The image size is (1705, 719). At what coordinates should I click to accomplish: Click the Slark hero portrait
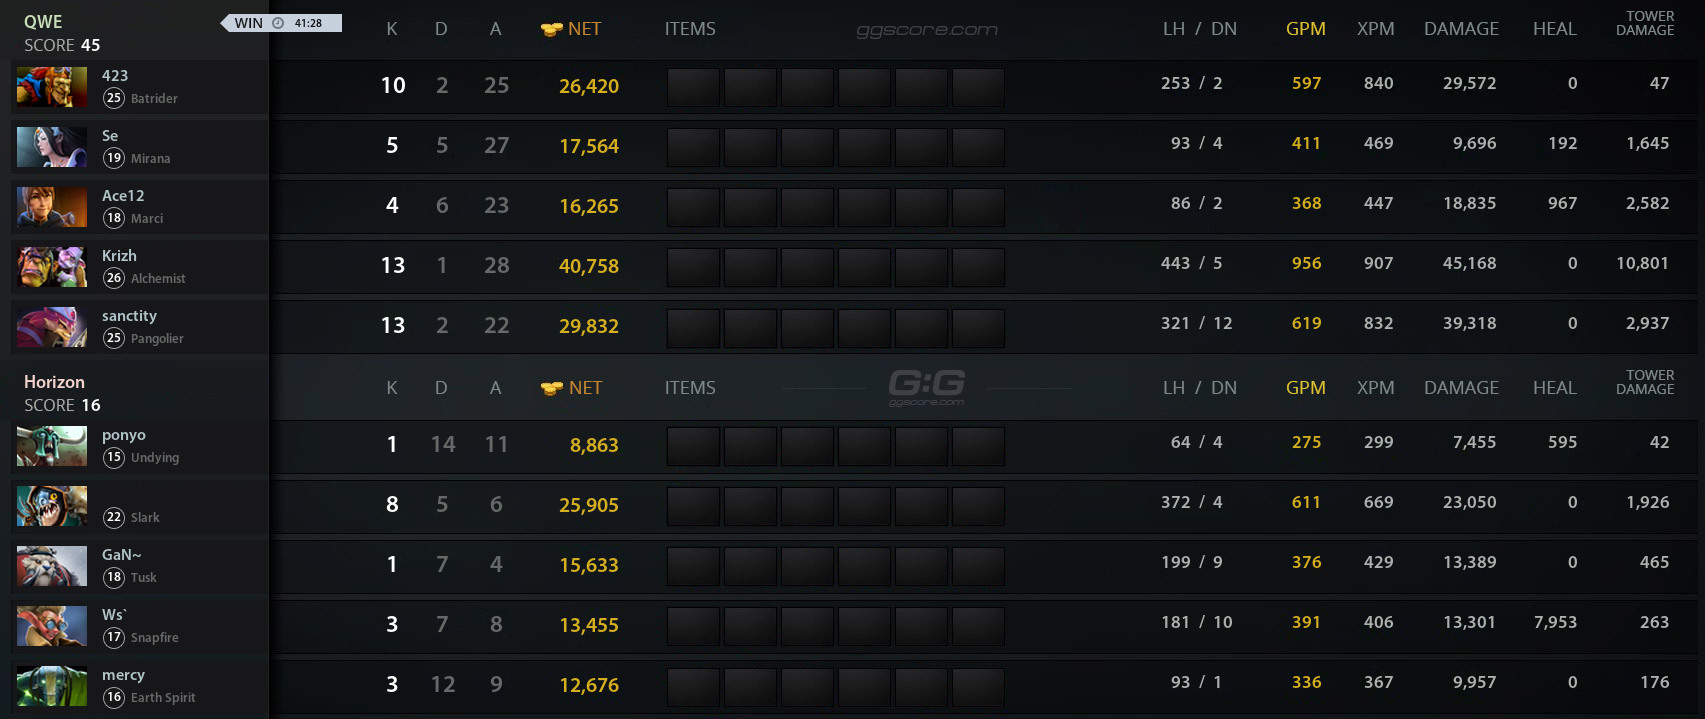(51, 506)
